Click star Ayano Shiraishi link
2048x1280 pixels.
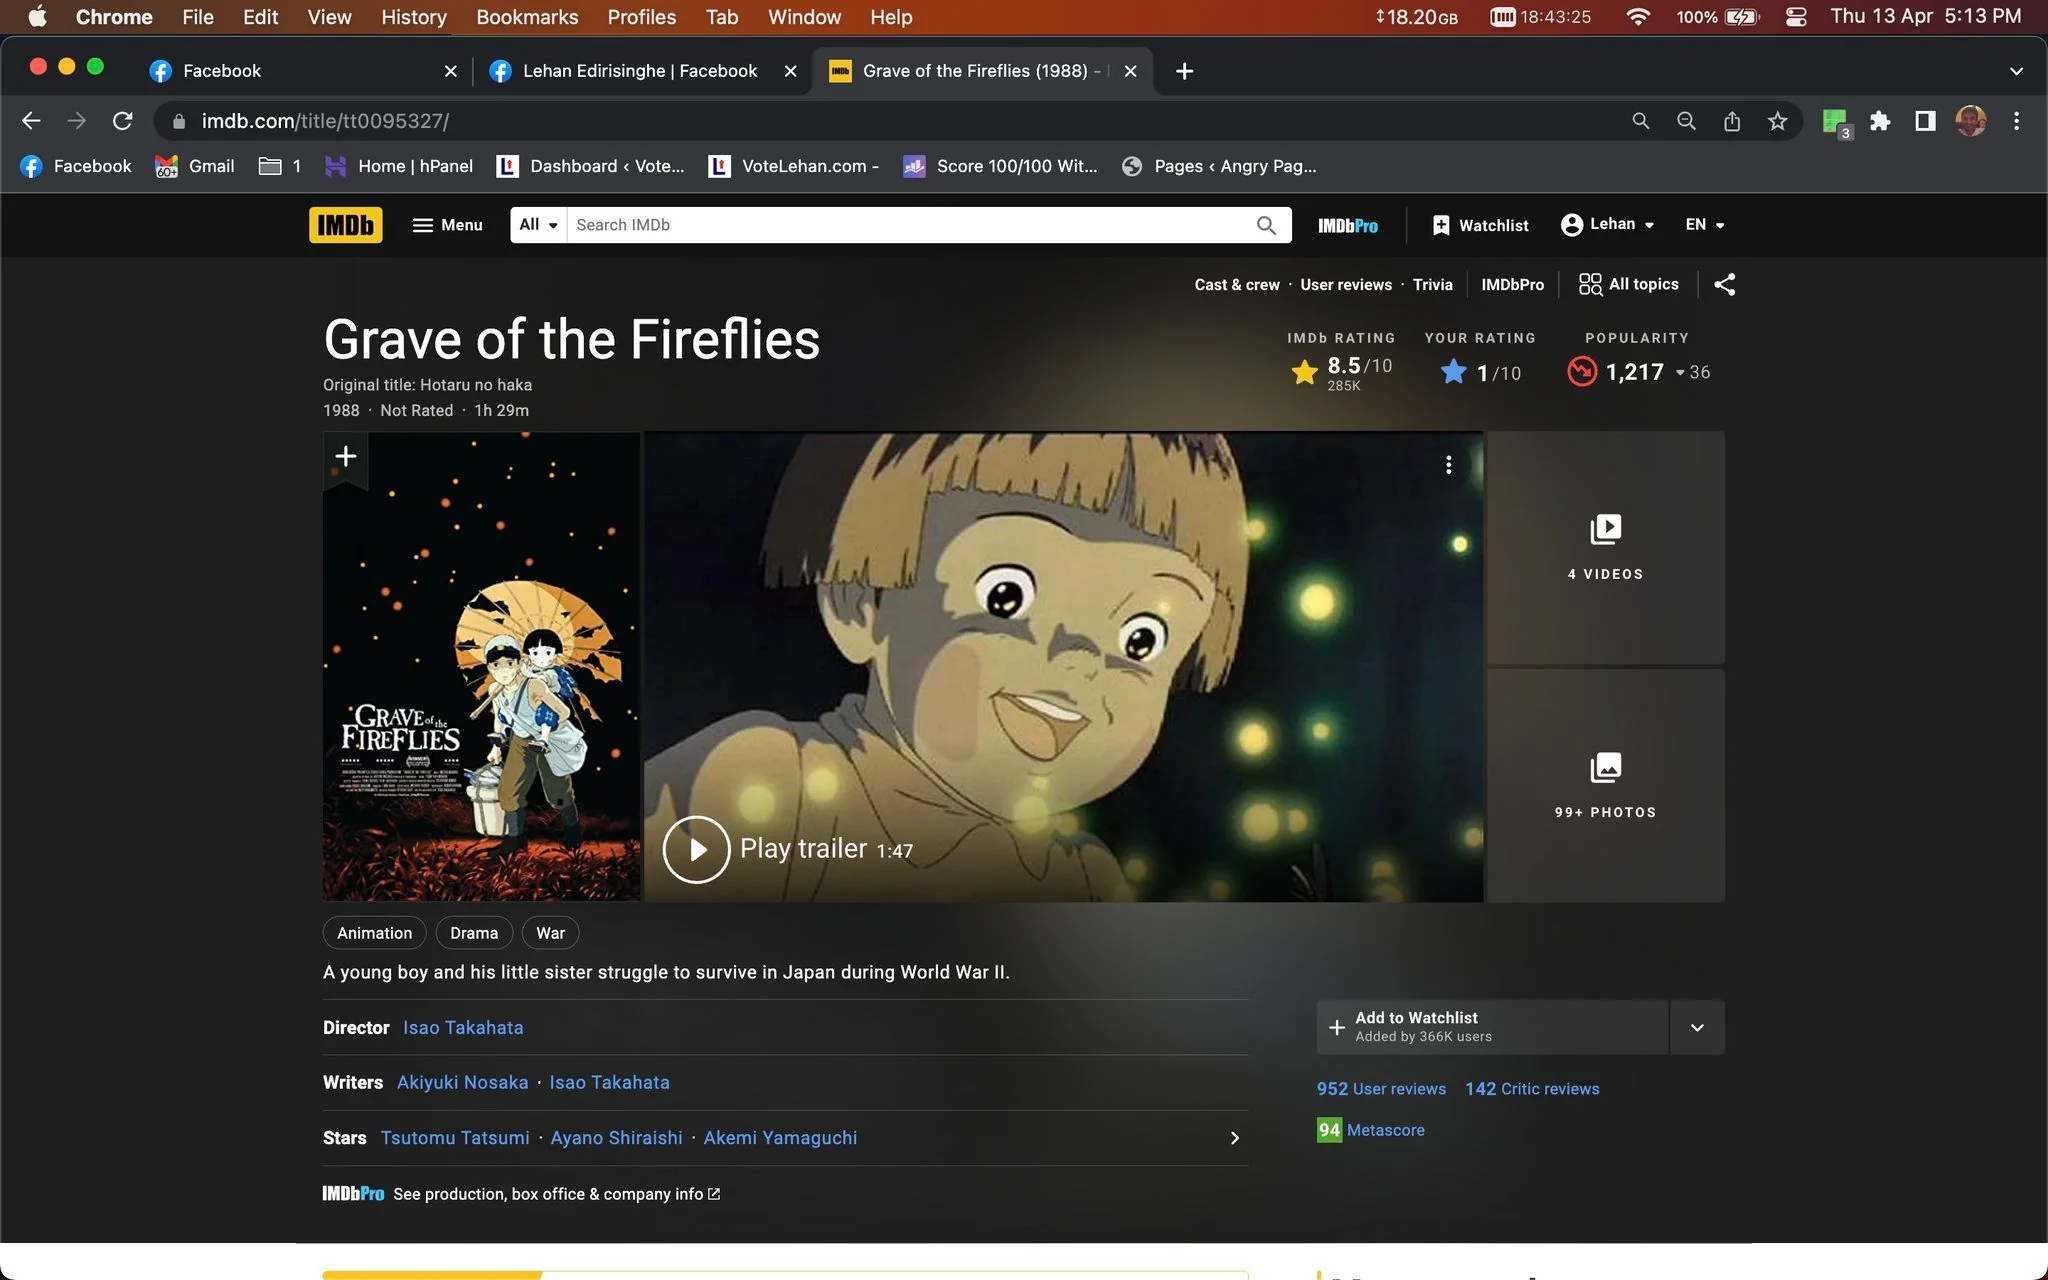pyautogui.click(x=616, y=1138)
